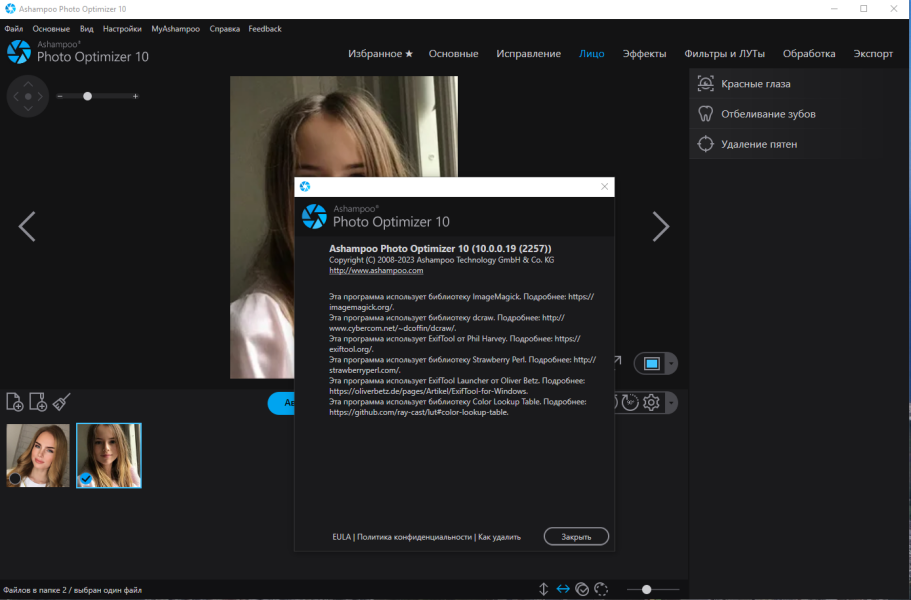Click the Закрыть button in the About dialog
This screenshot has width=911, height=600.
576,537
